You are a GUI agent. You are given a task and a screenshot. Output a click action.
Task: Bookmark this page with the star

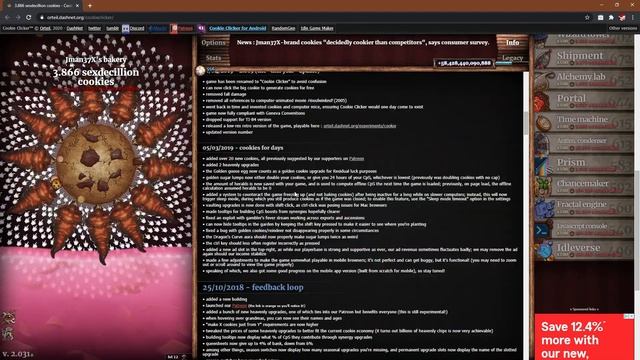point(587,18)
